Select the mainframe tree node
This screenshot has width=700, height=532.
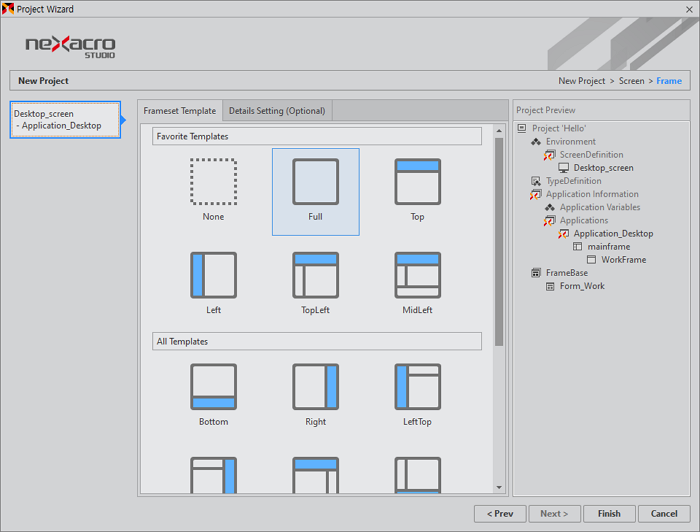(x=608, y=247)
